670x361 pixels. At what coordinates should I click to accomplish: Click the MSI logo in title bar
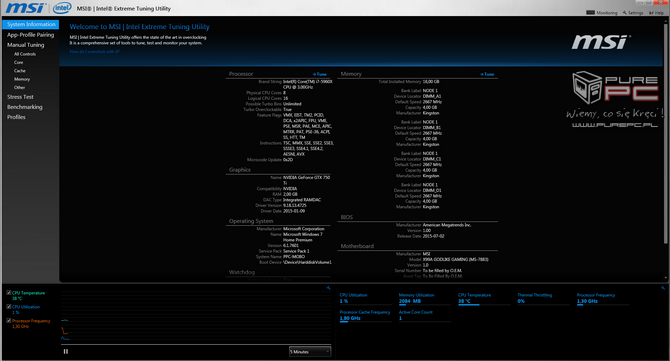coord(26,8)
